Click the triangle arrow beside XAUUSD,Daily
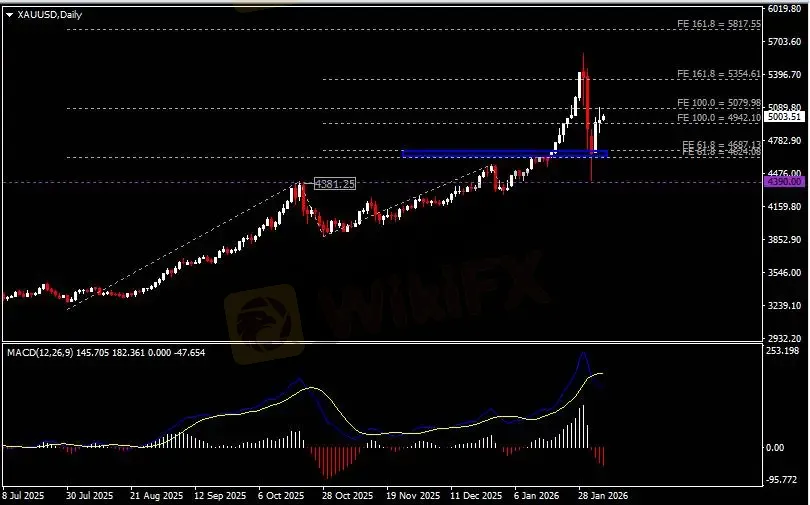The image size is (810, 505). pyautogui.click(x=9, y=15)
